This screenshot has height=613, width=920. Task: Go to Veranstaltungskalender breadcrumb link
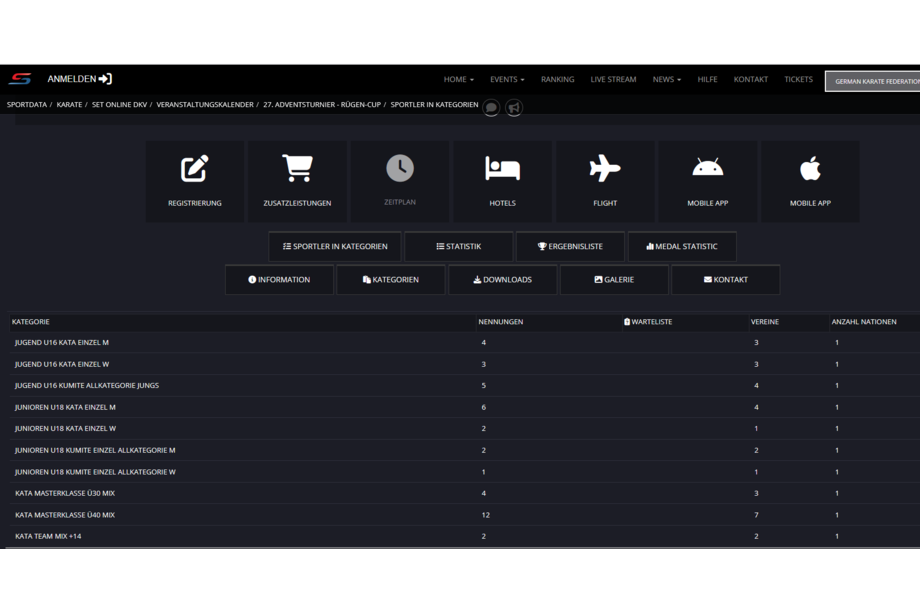coord(205,105)
